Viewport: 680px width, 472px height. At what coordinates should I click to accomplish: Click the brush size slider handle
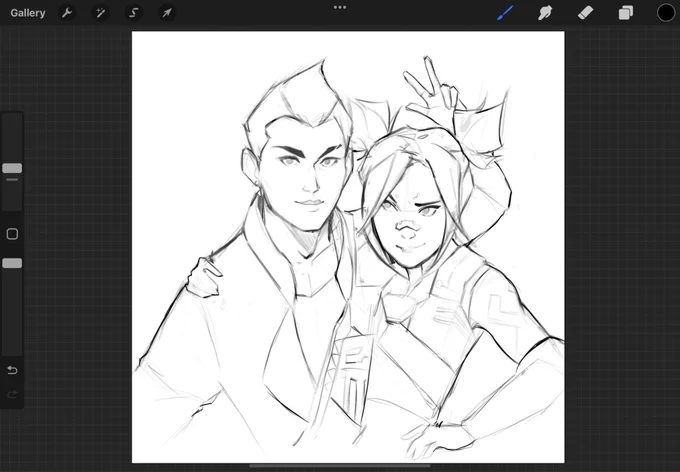tap(12, 168)
